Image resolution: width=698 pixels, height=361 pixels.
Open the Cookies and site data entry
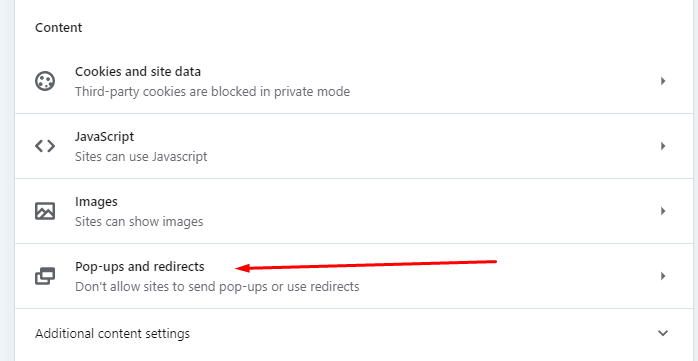[x=354, y=81]
